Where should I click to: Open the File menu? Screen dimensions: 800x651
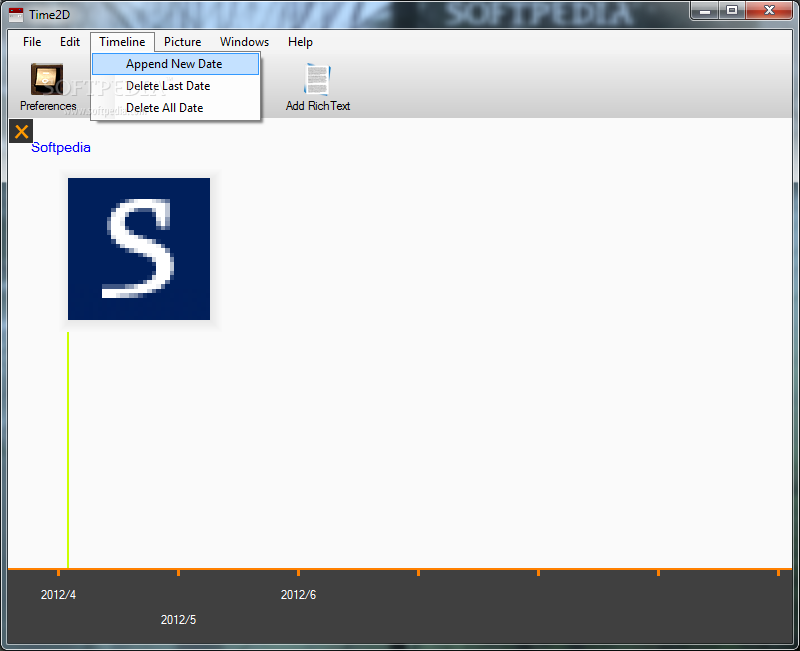pos(32,42)
